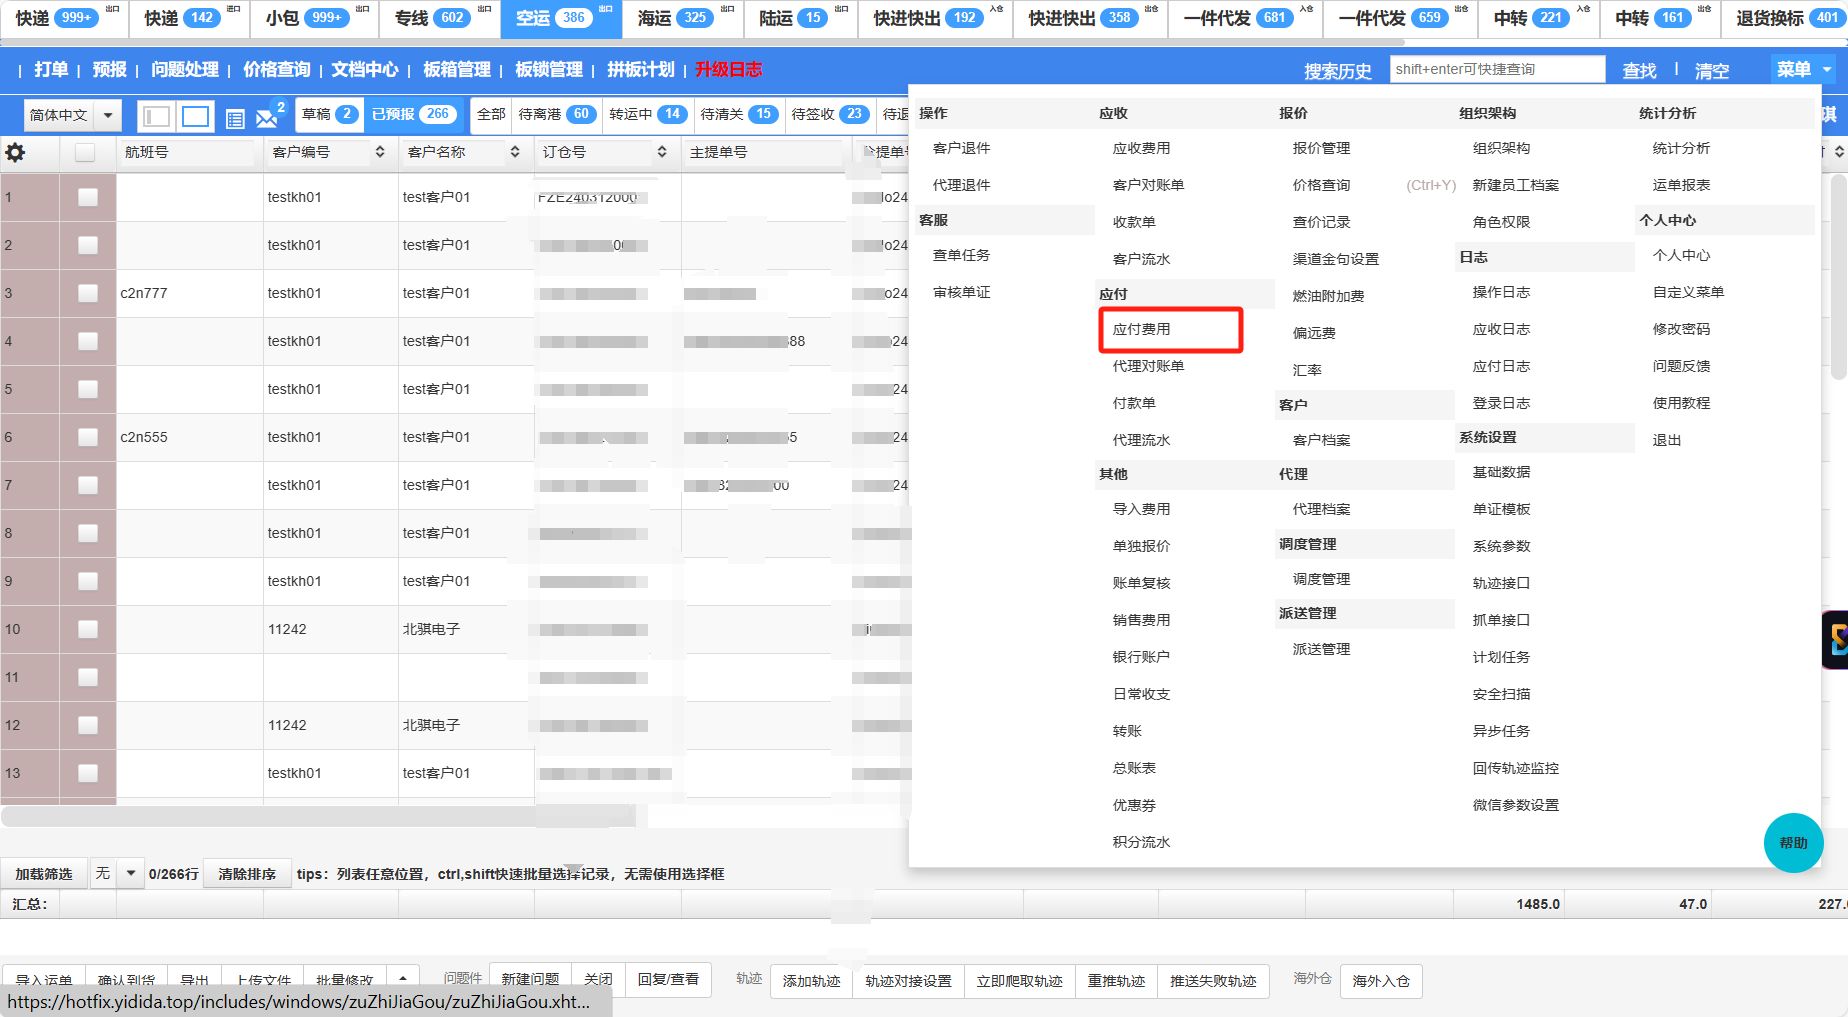Open 应付费用 in the menu
Screen dimensions: 1848x1017
1142,329
